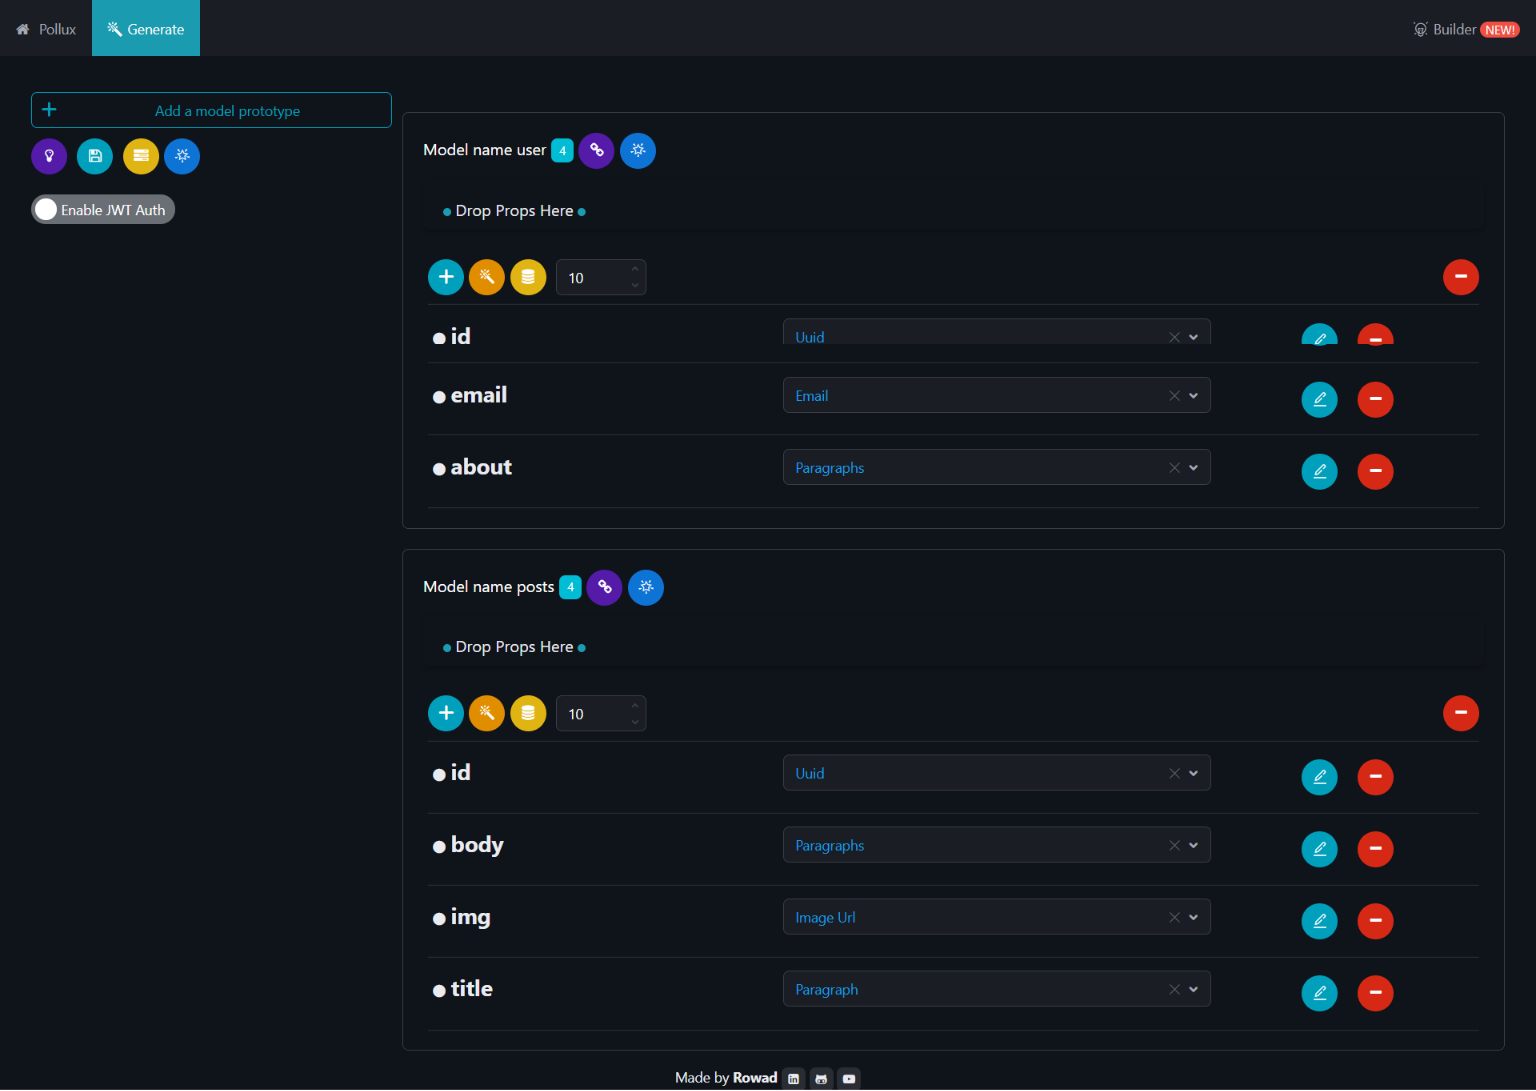
Task: Remove the posts id property
Action: pyautogui.click(x=1375, y=777)
